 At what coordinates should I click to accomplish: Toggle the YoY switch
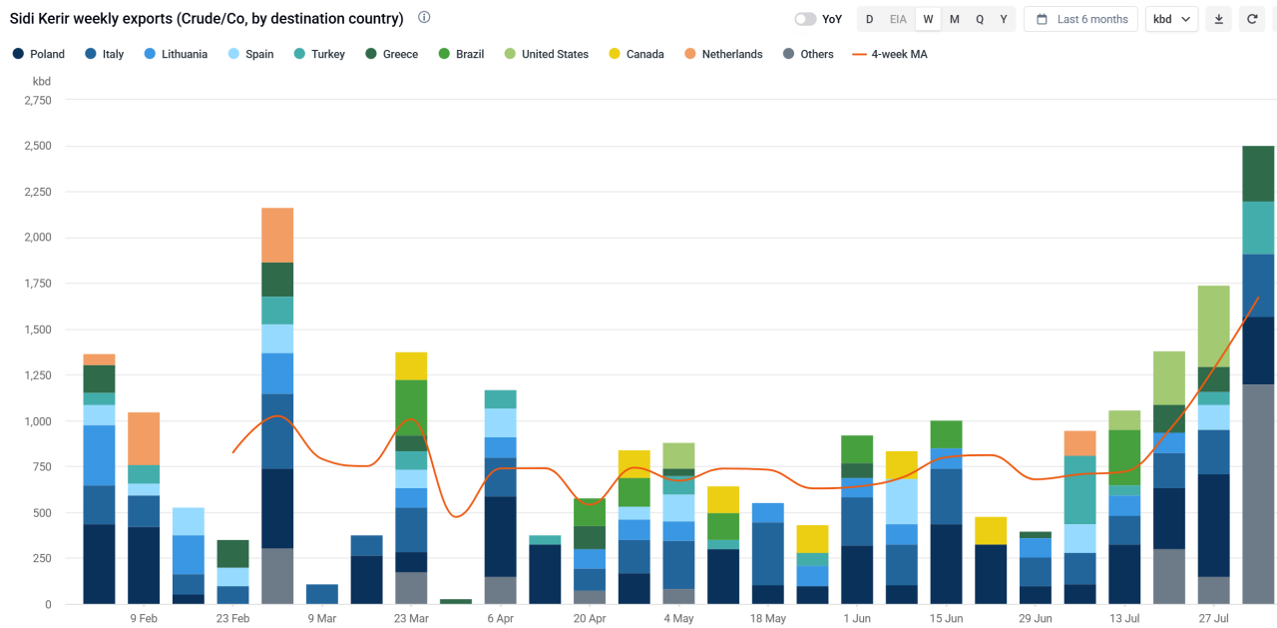[805, 19]
